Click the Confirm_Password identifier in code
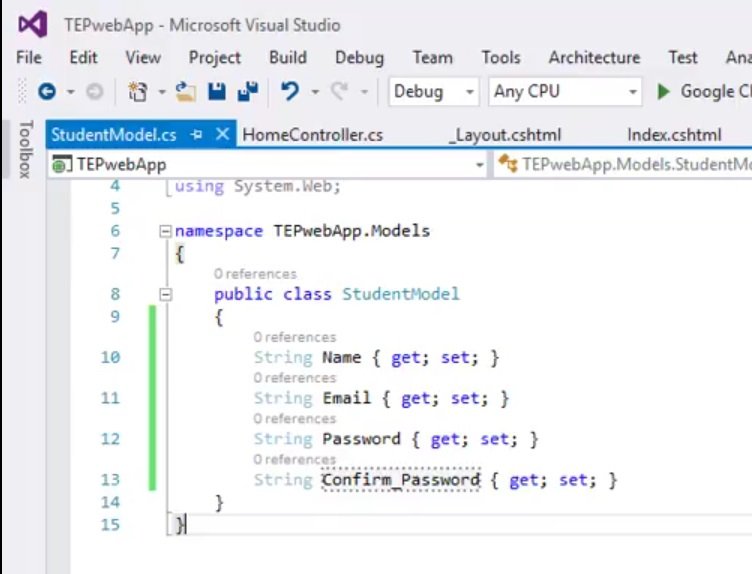752x574 pixels. [x=401, y=480]
